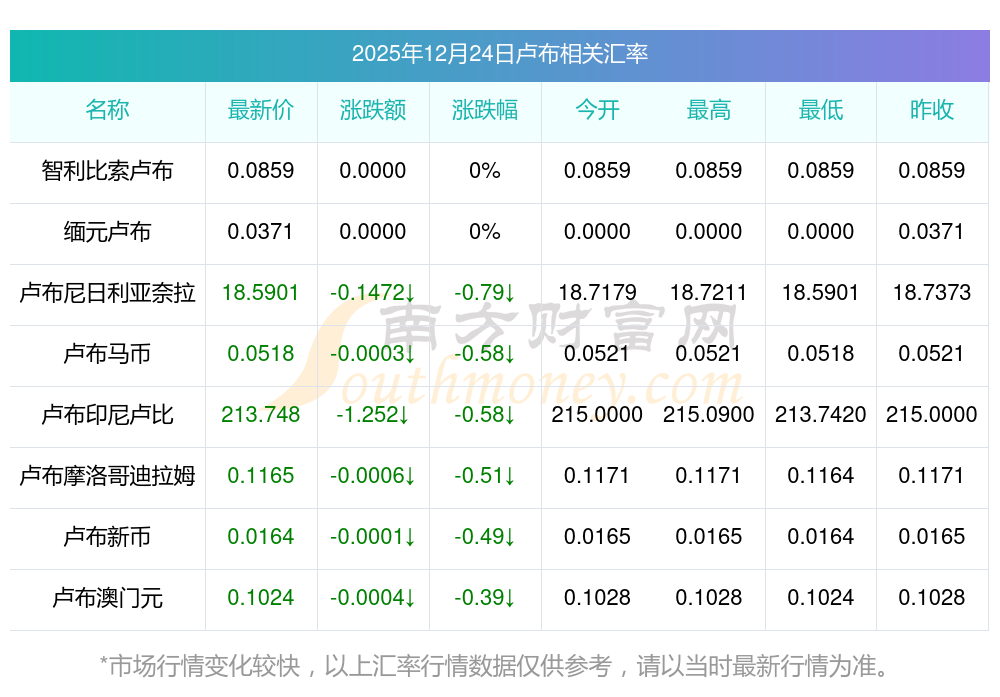
Task: Click the 名称 column header
Action: [107, 110]
